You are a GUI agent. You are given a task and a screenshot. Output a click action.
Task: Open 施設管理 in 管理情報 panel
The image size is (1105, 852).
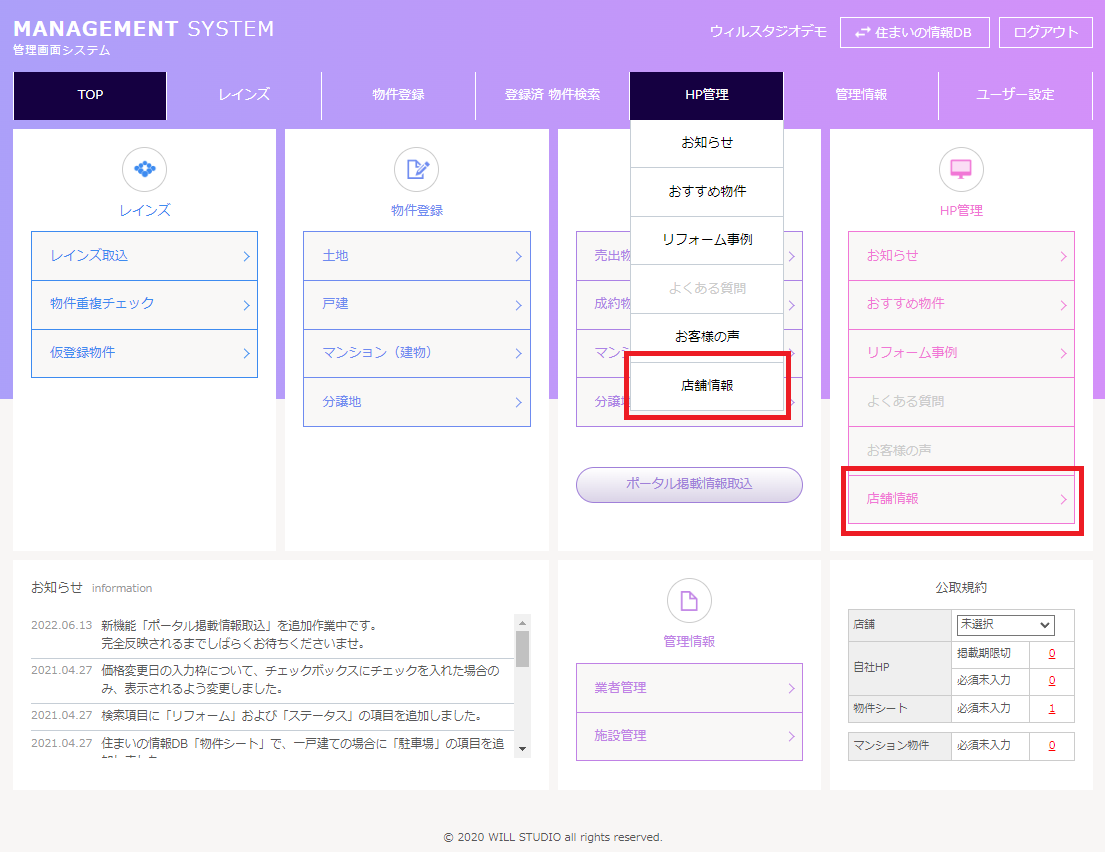(x=689, y=736)
